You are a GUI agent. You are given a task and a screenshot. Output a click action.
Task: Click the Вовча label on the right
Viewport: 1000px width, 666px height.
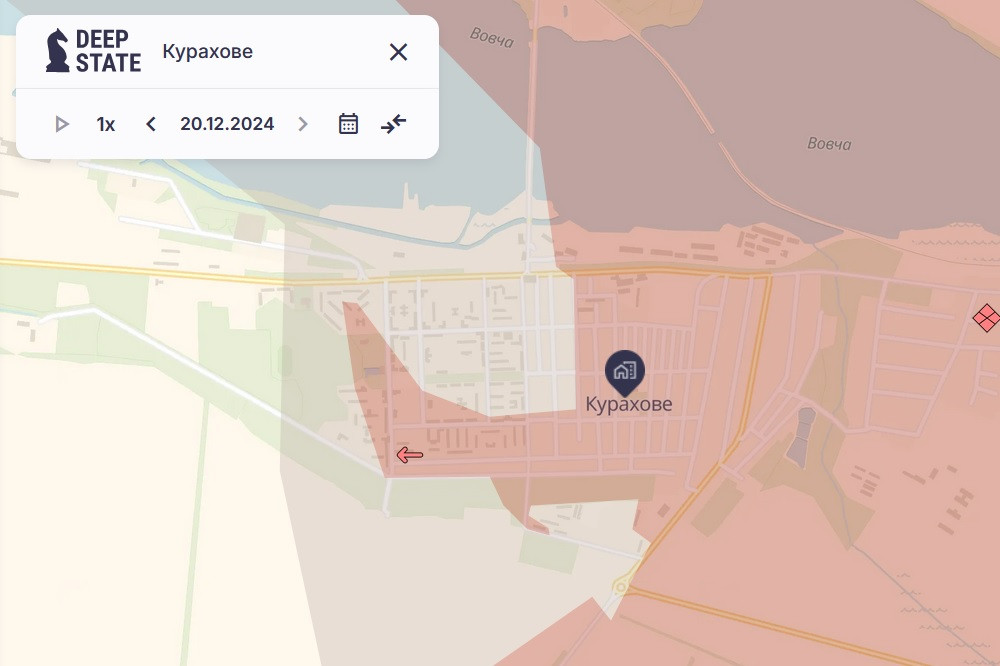829,144
